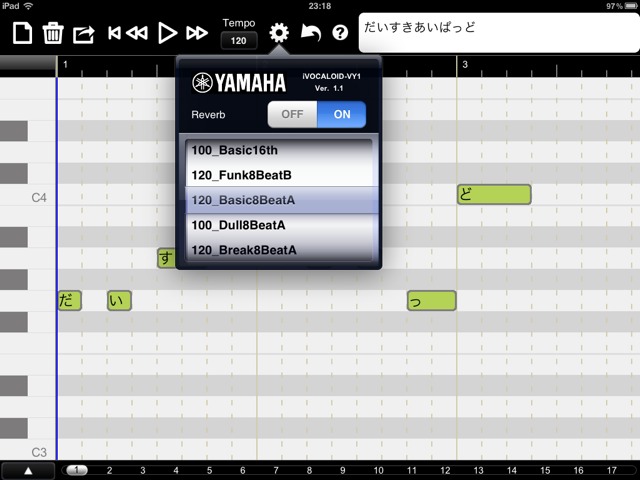This screenshot has height=480, width=640.
Task: Click bar 3 marker on top ruler
Action: click(x=465, y=64)
